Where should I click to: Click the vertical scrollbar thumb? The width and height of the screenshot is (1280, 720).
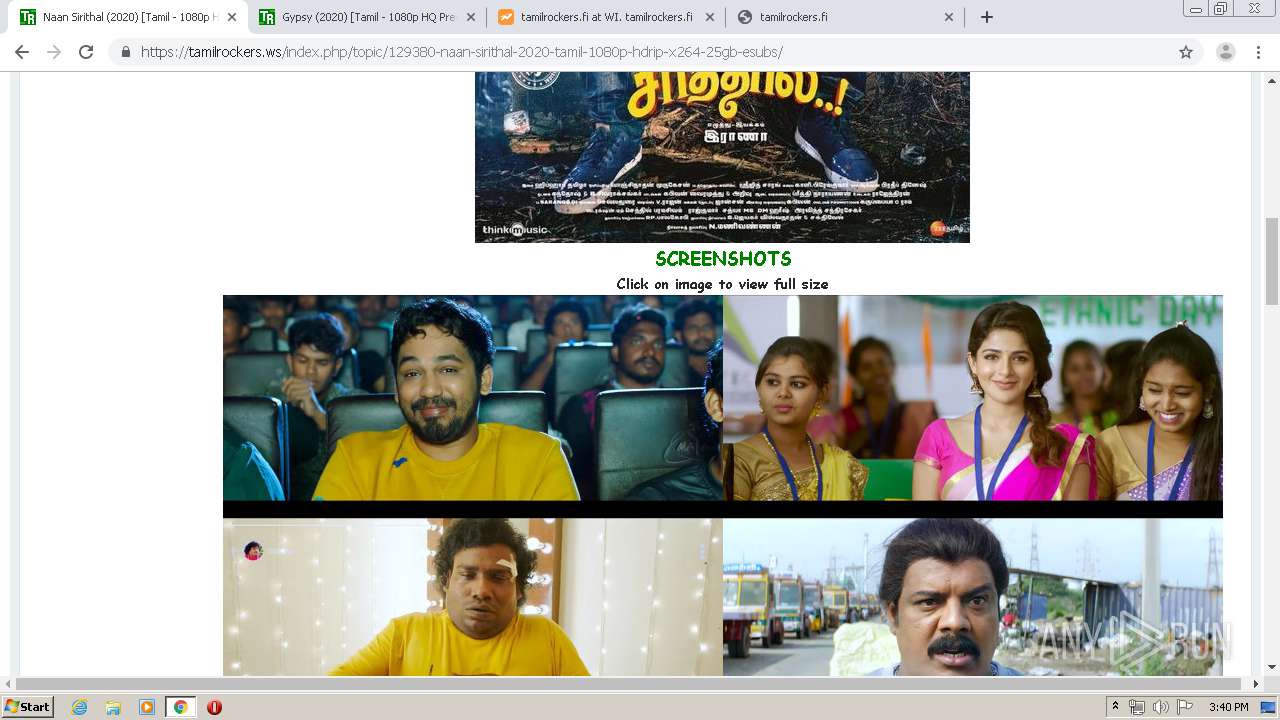(x=1272, y=260)
